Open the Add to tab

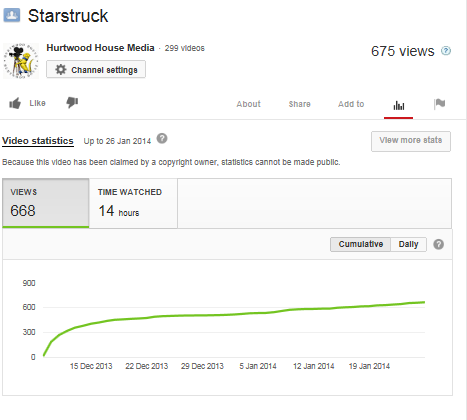[x=351, y=104]
